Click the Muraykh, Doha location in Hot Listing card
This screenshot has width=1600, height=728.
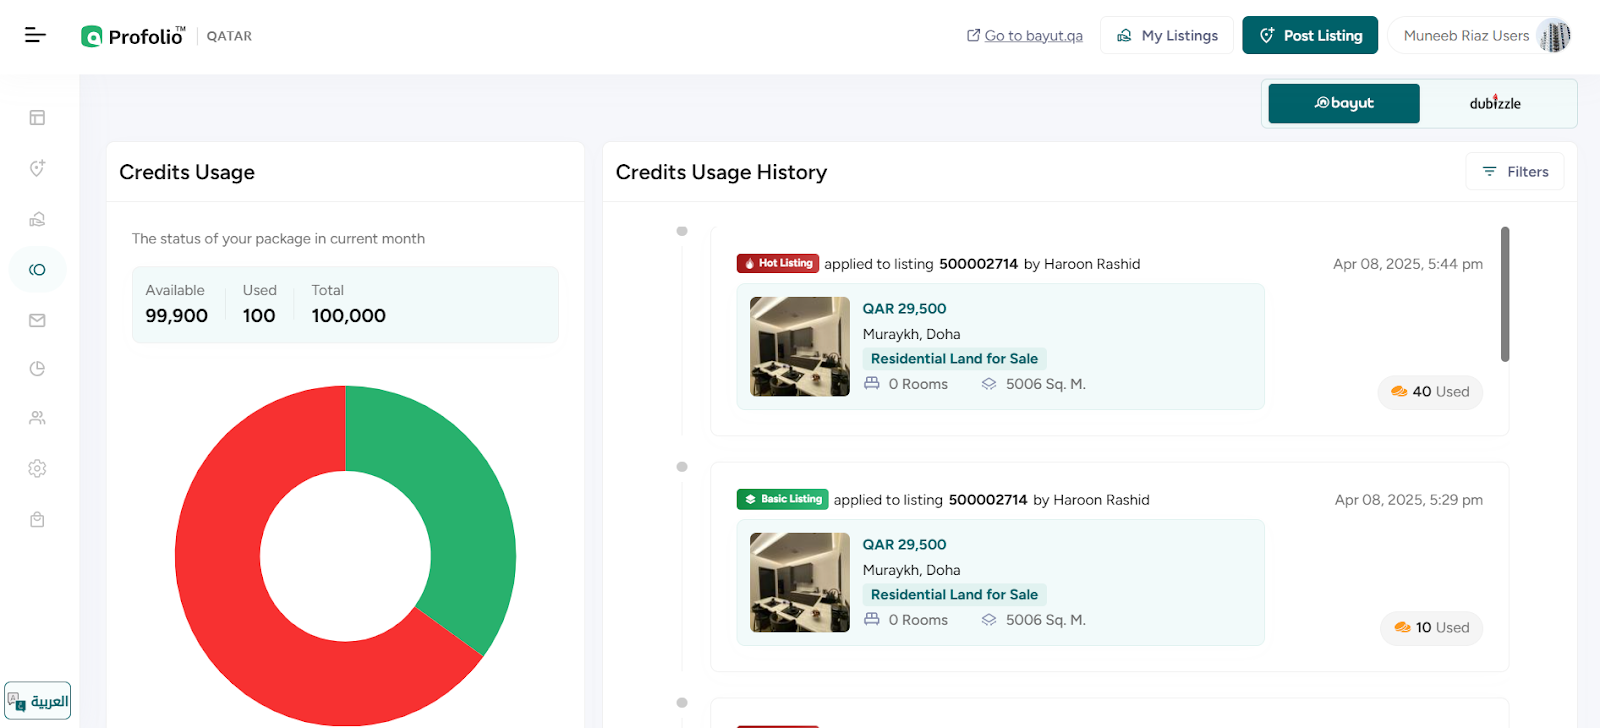pyautogui.click(x=911, y=334)
